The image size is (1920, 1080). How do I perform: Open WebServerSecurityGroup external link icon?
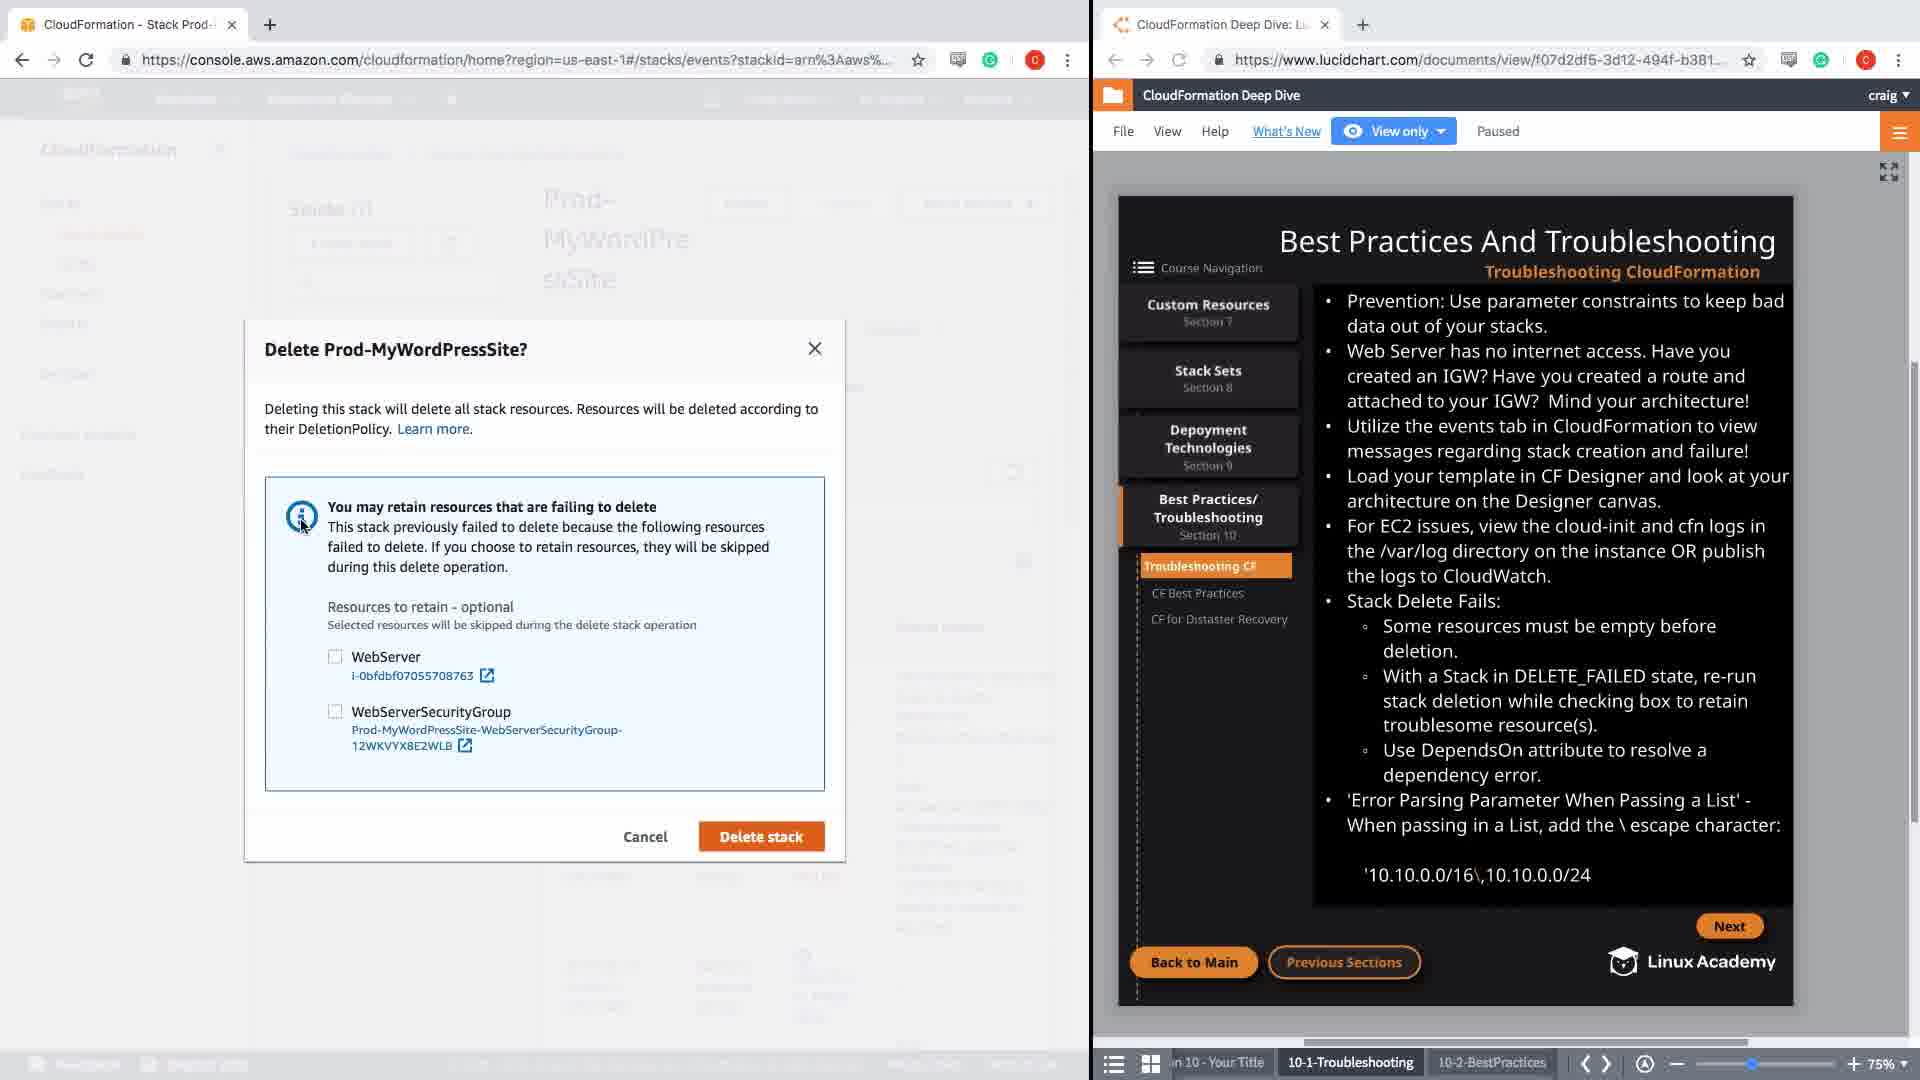pos(465,746)
